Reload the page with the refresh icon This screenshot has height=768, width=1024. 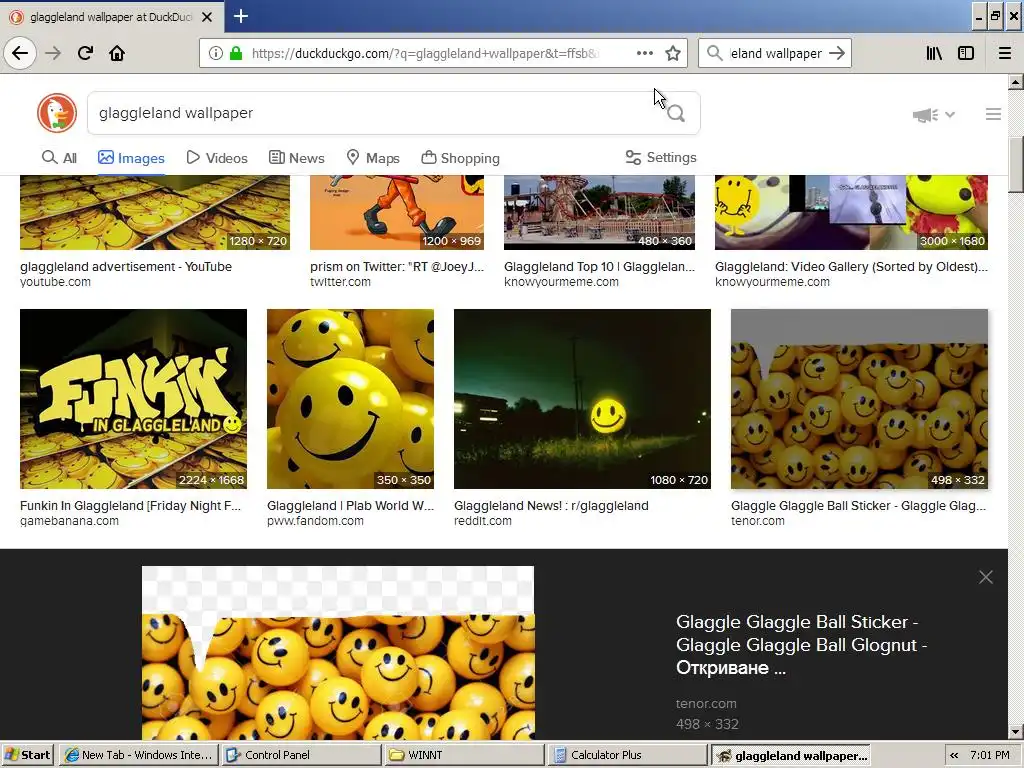point(85,53)
